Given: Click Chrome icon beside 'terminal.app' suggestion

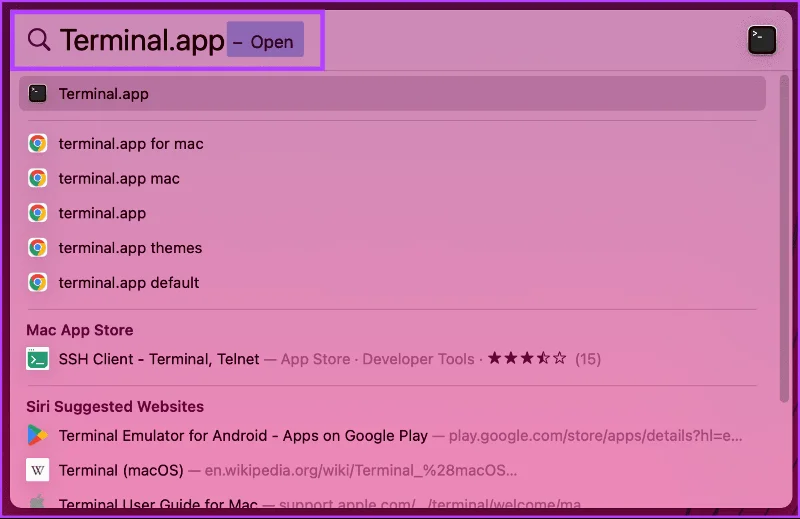Looking at the screenshot, I should point(37,213).
